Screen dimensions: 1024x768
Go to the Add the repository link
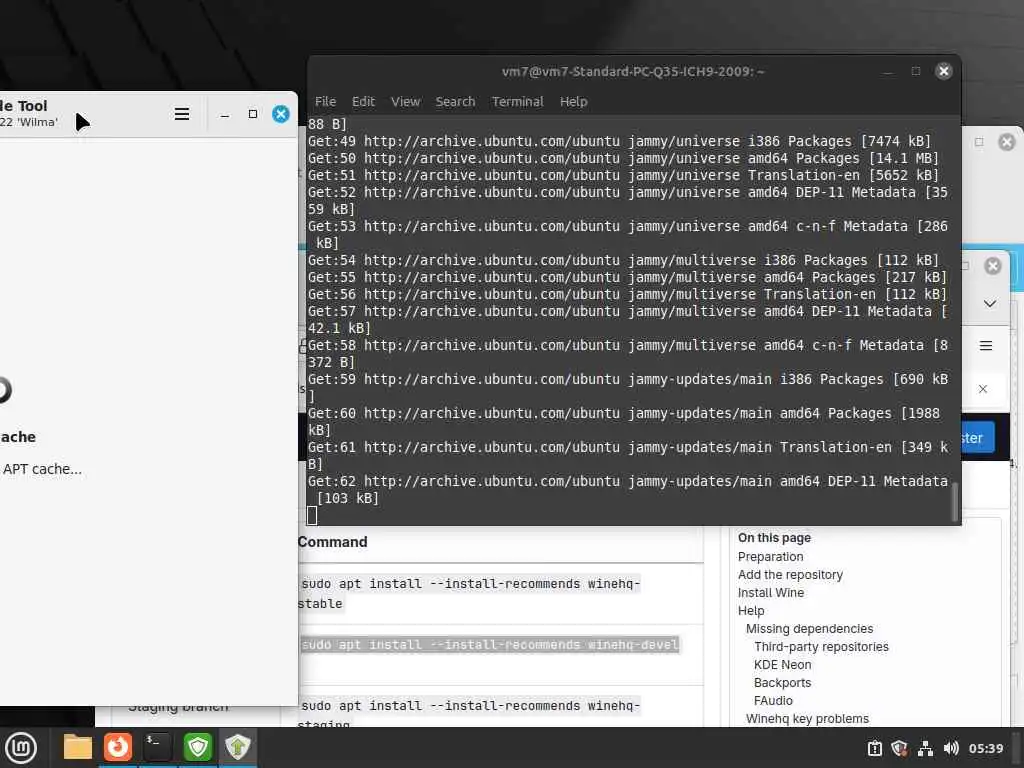click(x=790, y=575)
